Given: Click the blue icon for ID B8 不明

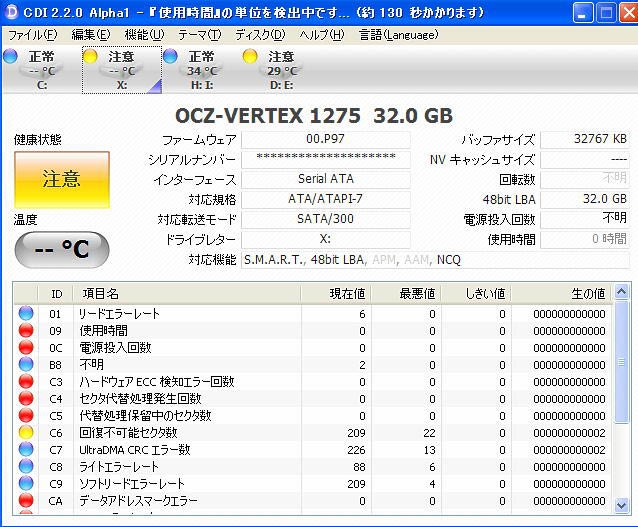Looking at the screenshot, I should [26, 364].
